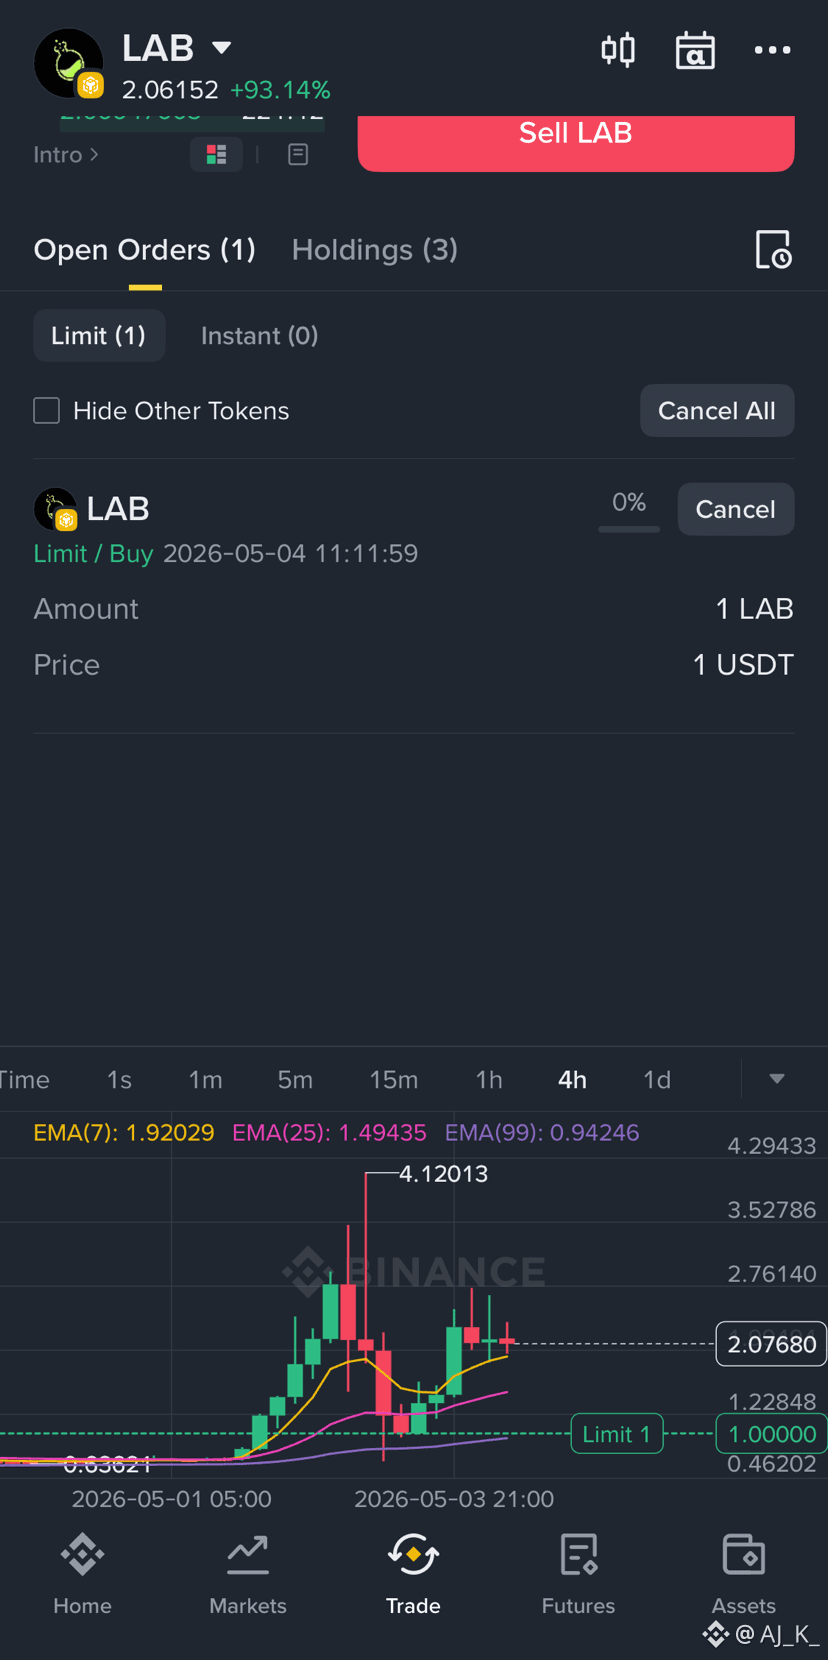Open Assets wallet in bottom navigation

tap(743, 1575)
